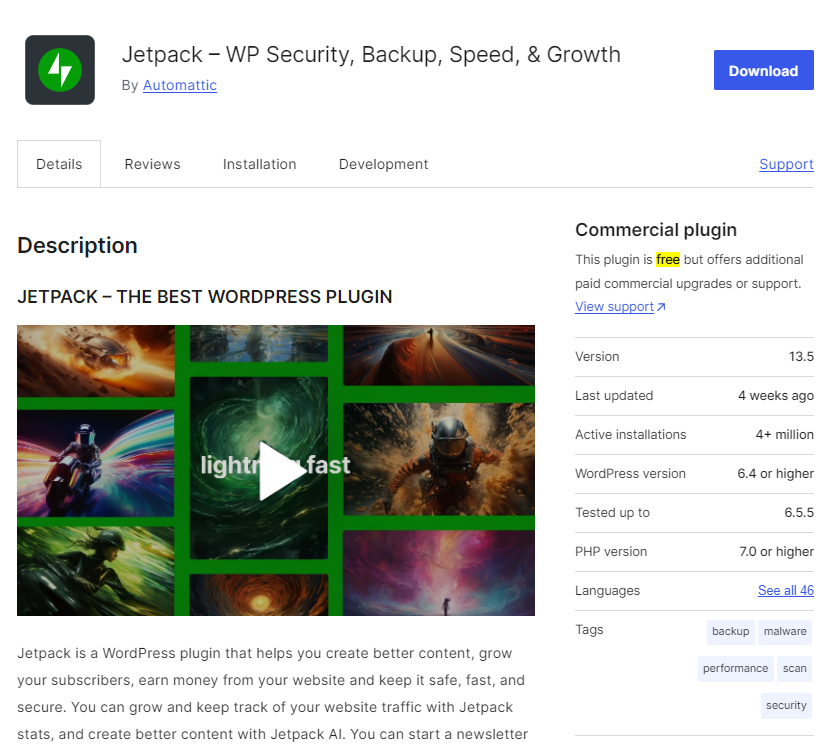Select the backup tag
This screenshot has height=745, width=835.
coord(730,632)
